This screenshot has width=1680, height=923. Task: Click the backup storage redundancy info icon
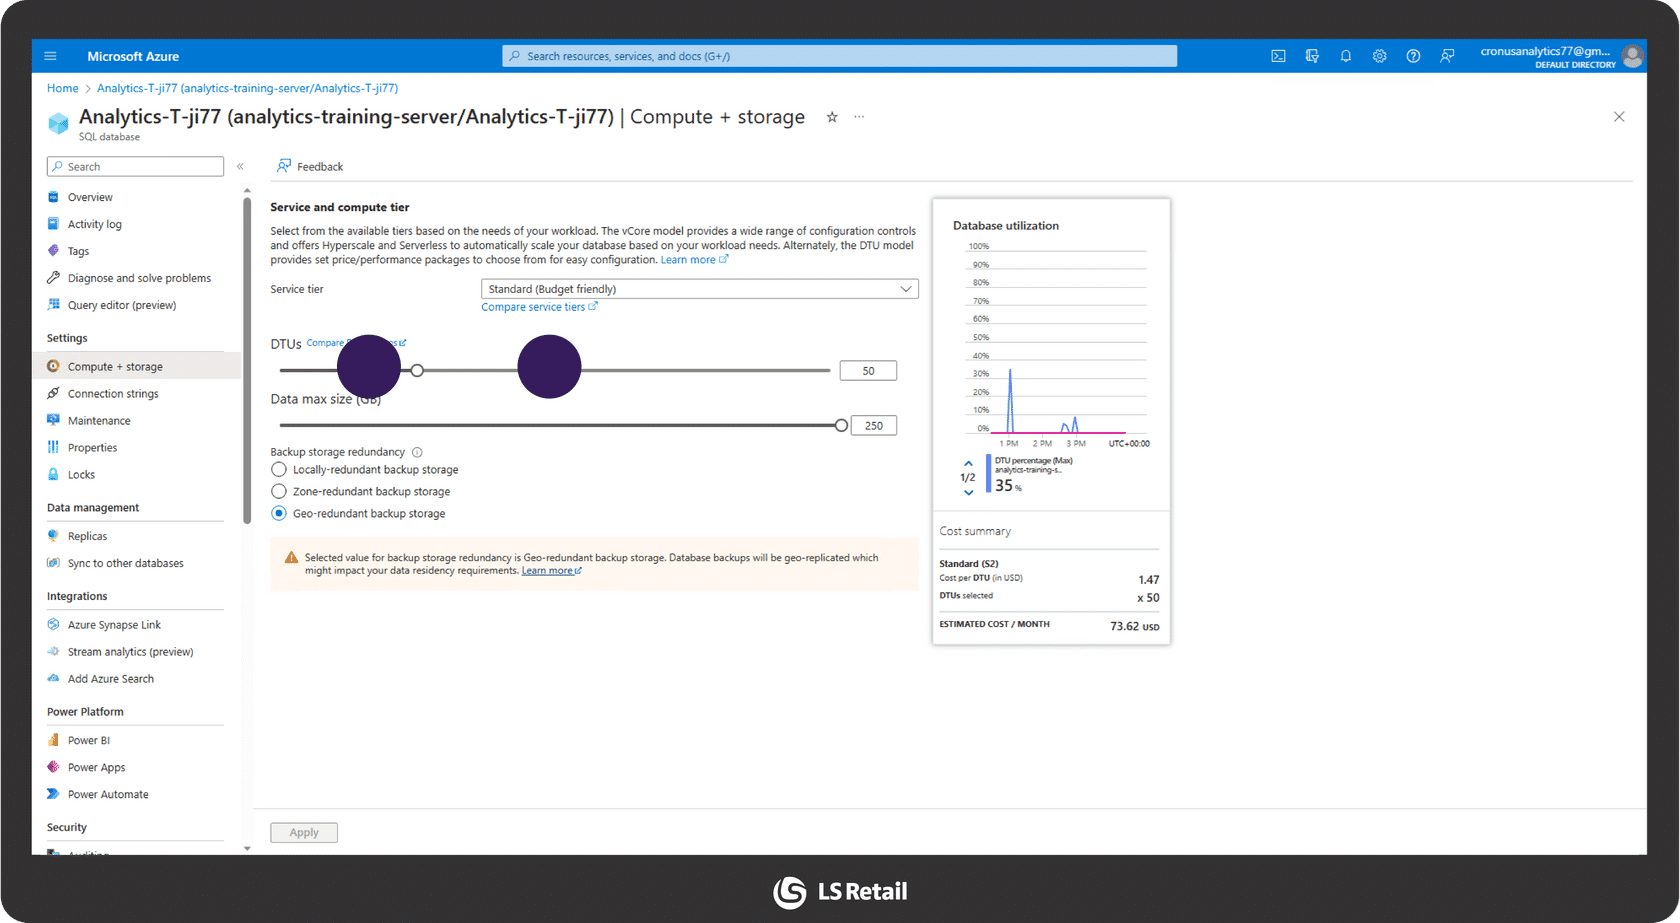417,452
